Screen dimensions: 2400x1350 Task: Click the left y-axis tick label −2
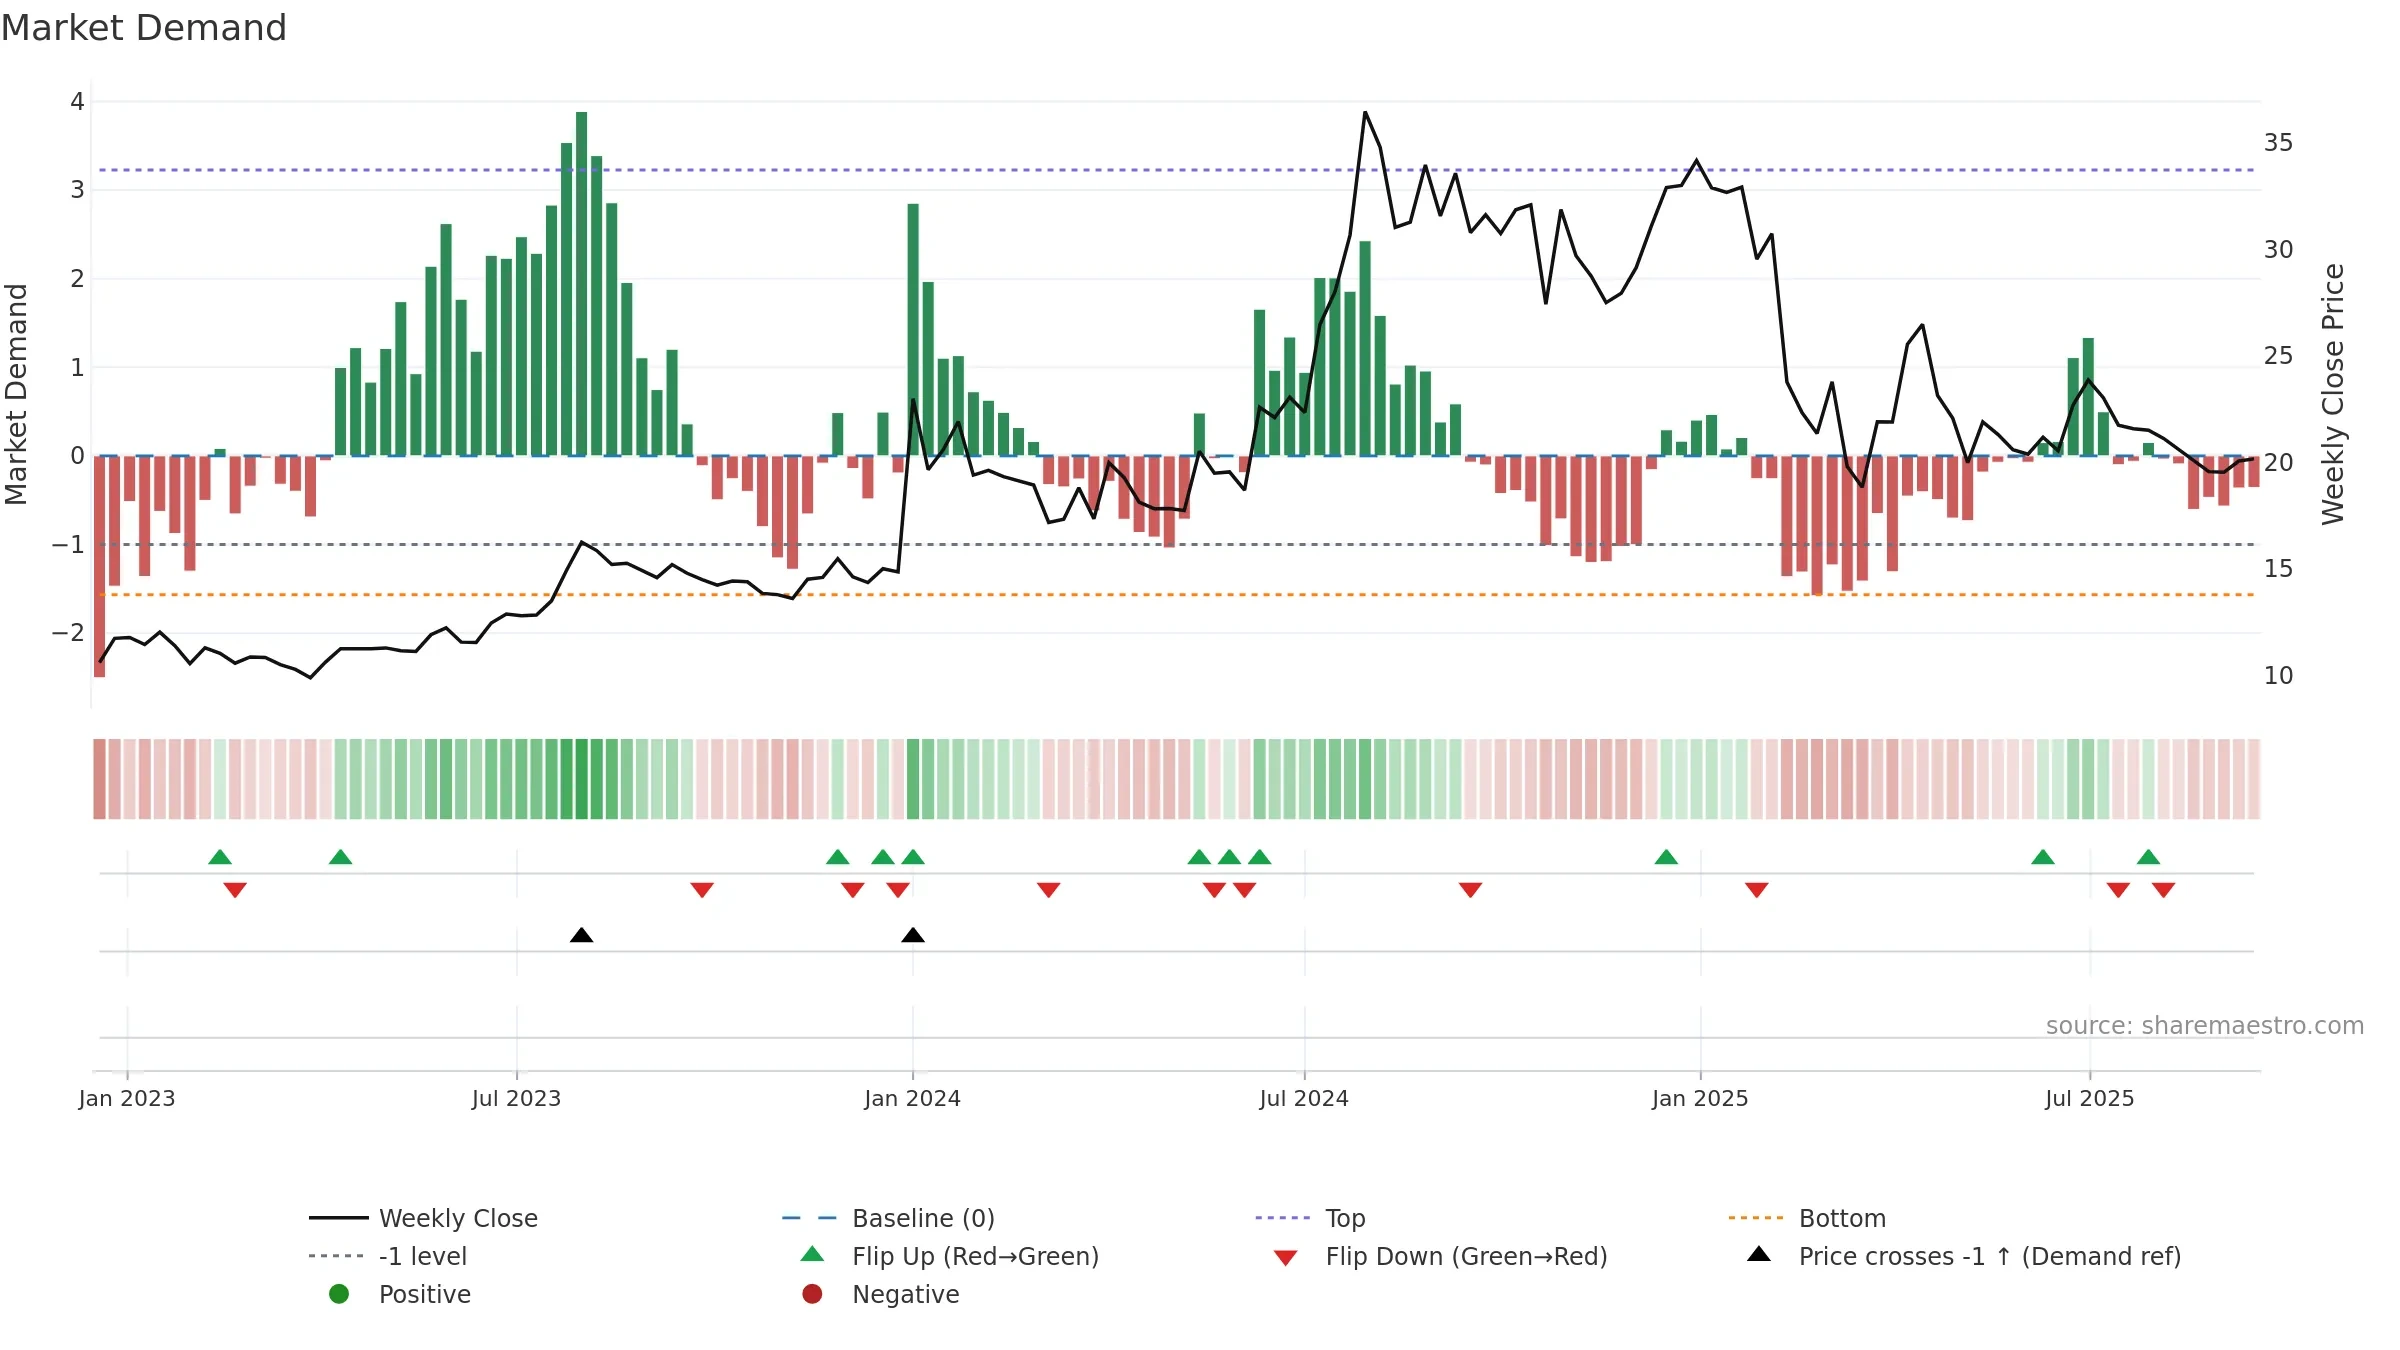(x=68, y=633)
